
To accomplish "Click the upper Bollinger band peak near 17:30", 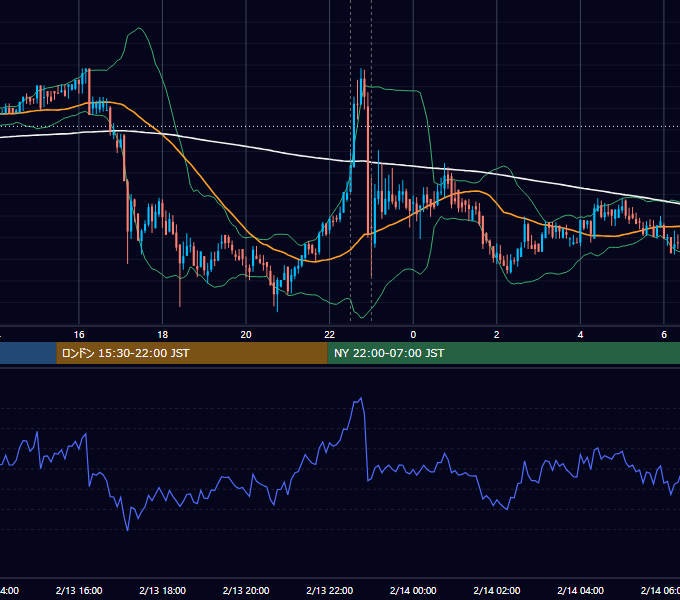I will pos(139,28).
